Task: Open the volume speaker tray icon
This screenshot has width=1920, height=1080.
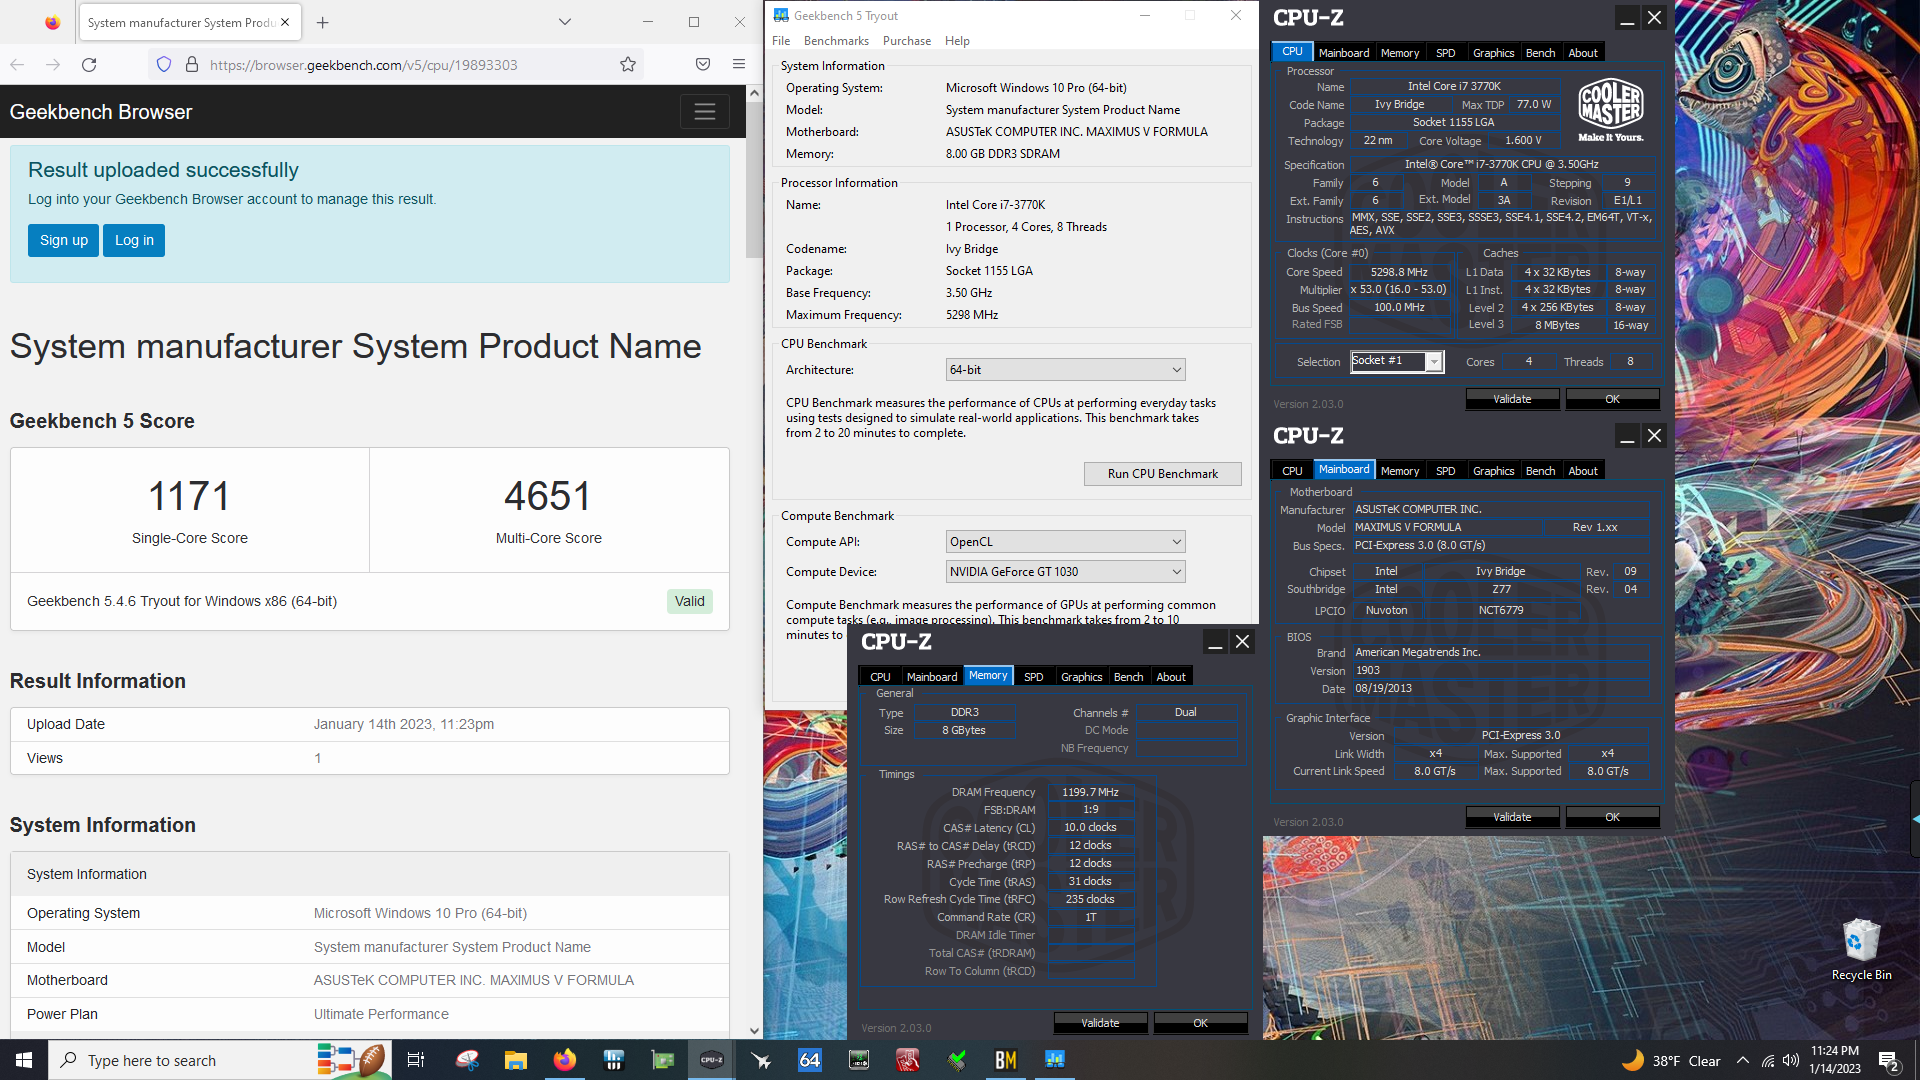Action: 1791,1060
